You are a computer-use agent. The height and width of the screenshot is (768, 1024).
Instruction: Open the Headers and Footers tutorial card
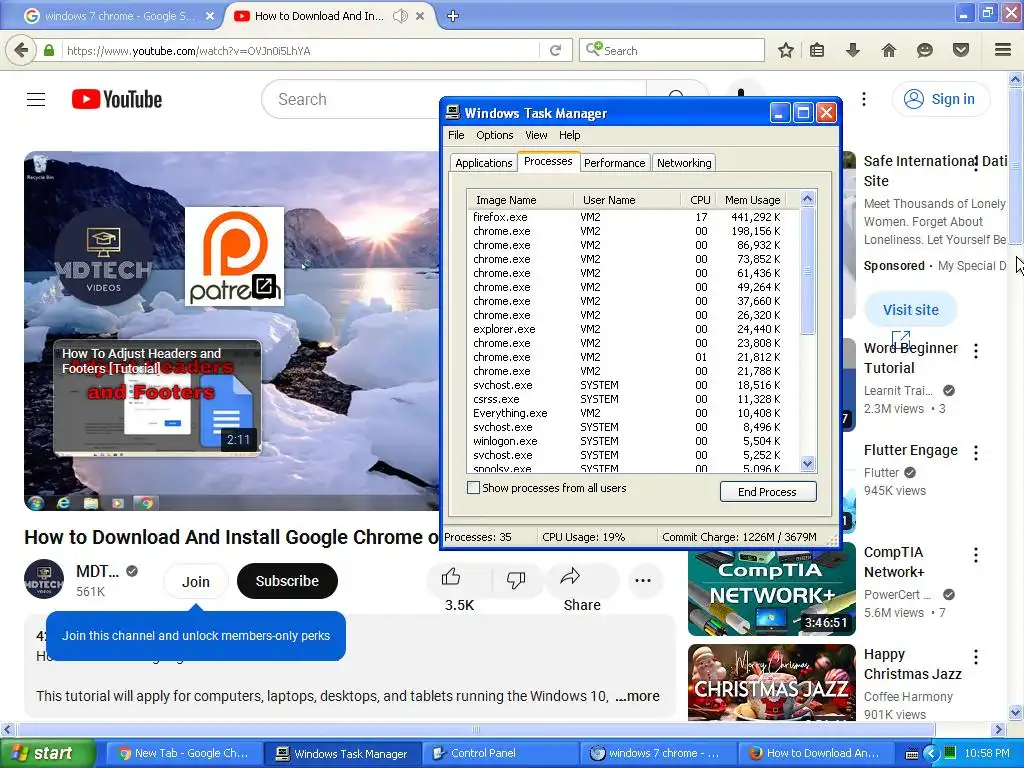(157, 397)
